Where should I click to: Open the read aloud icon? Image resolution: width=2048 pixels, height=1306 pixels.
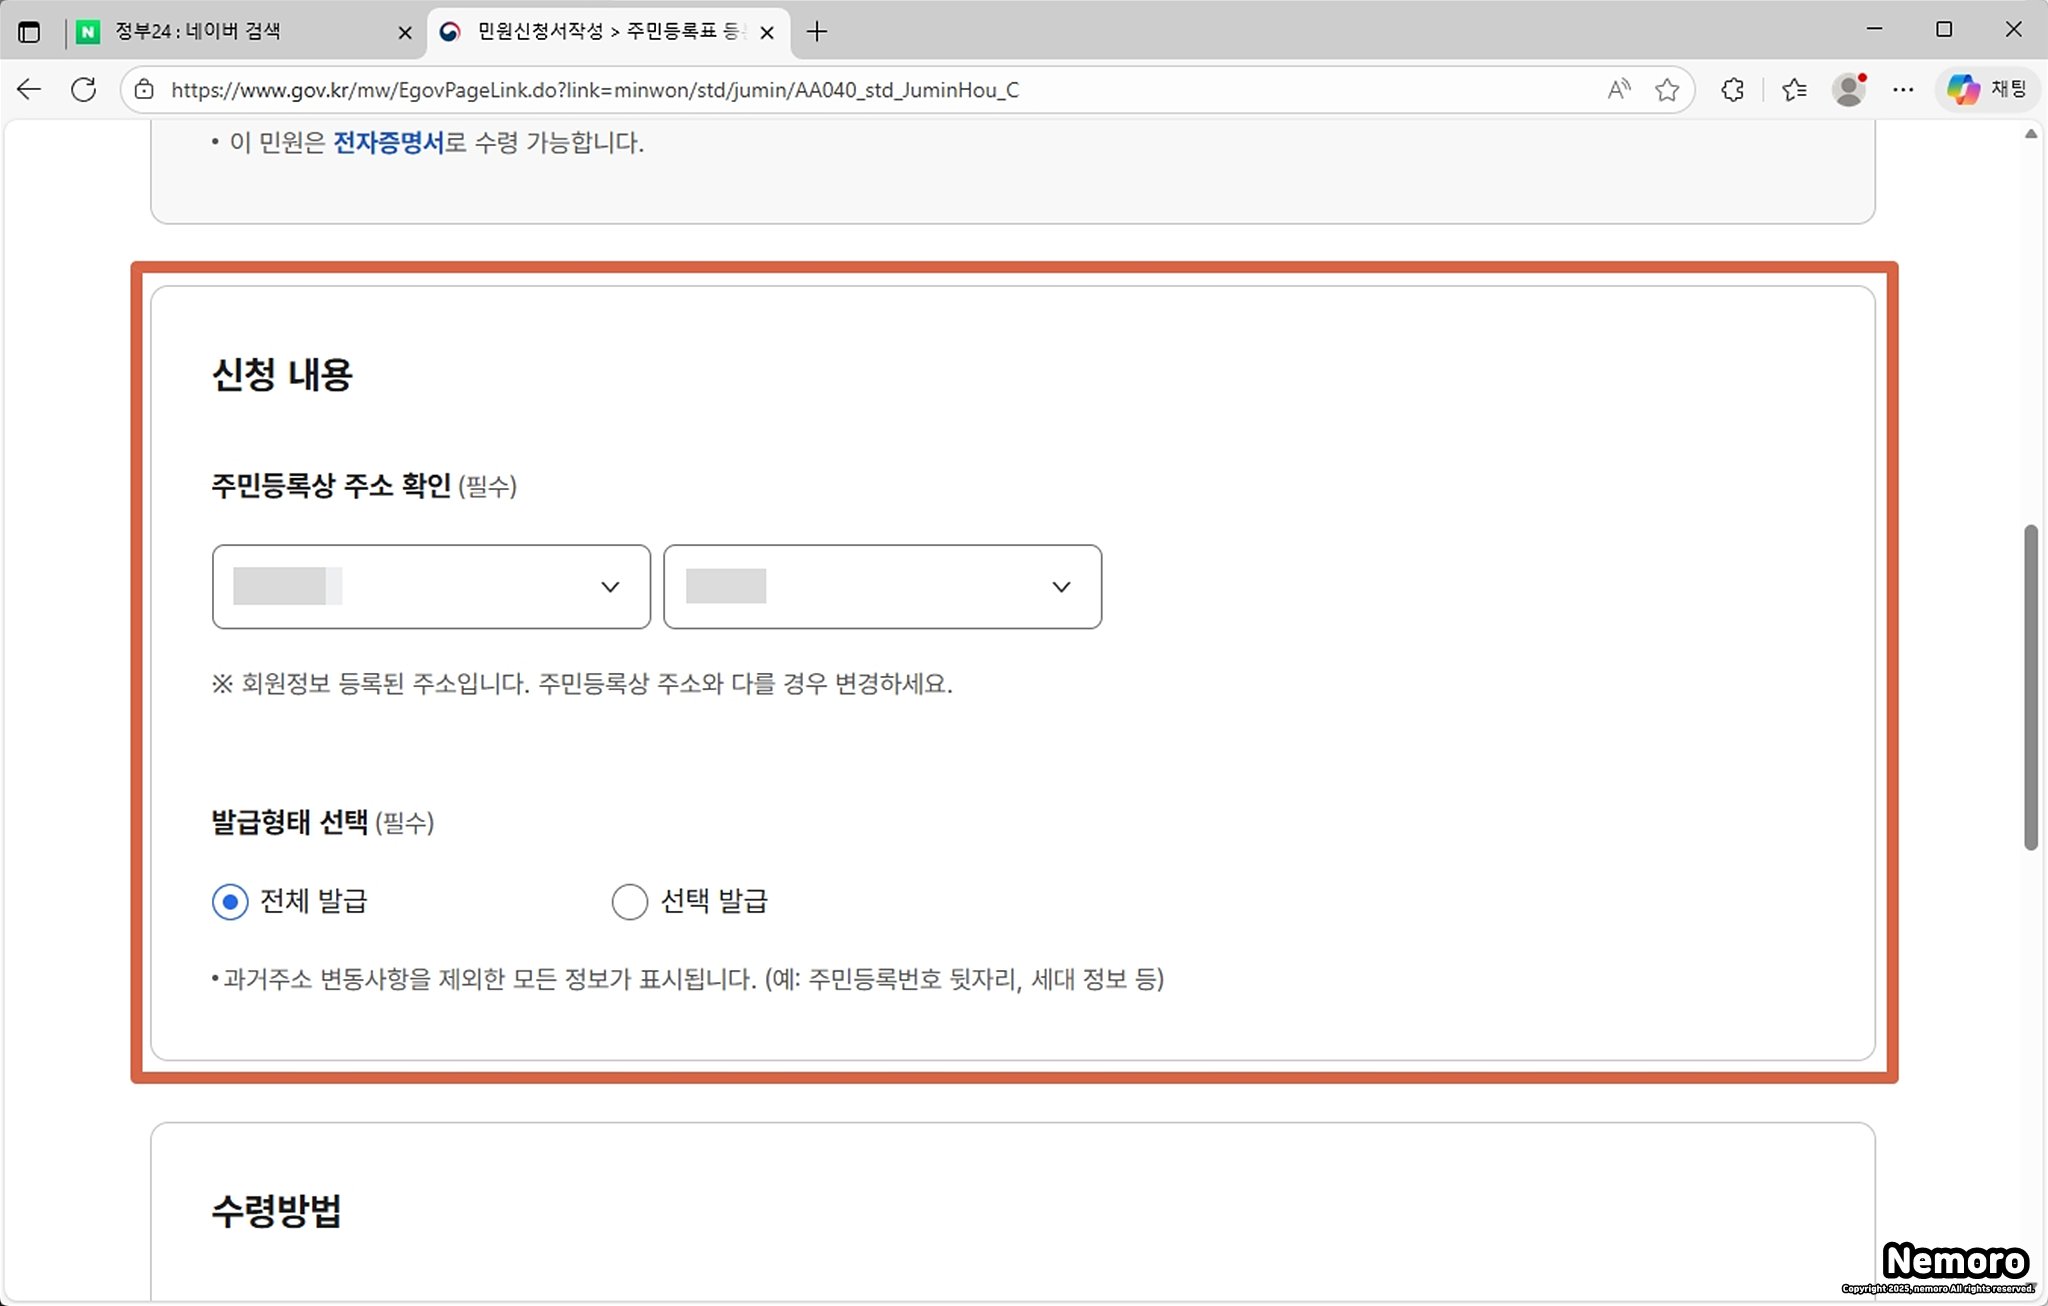(1618, 90)
